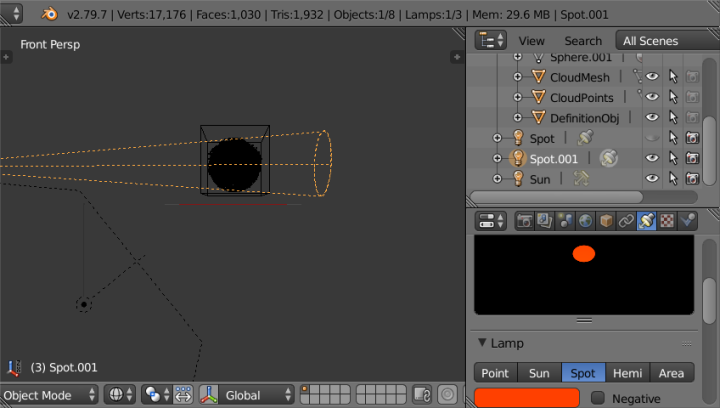Image resolution: width=720 pixels, height=408 pixels.
Task: Open the Scene properties tab icon
Action: coord(565,221)
